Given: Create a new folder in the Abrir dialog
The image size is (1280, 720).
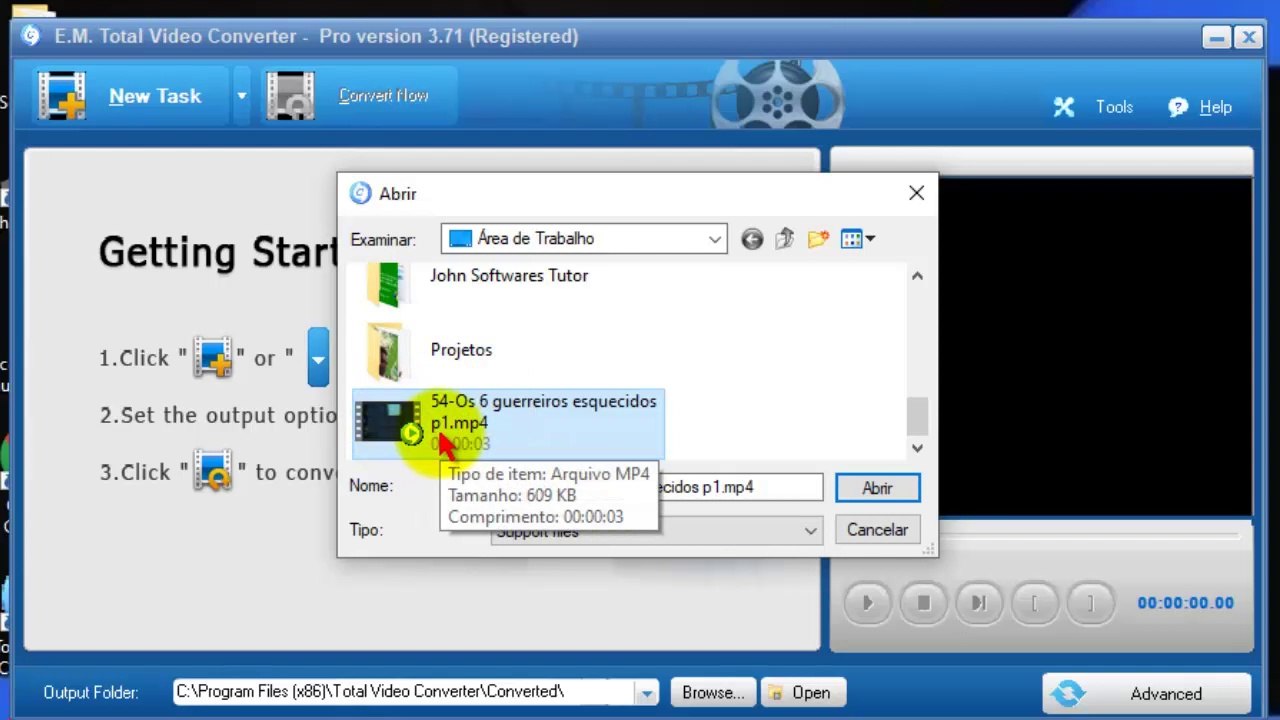Looking at the screenshot, I should 818,239.
